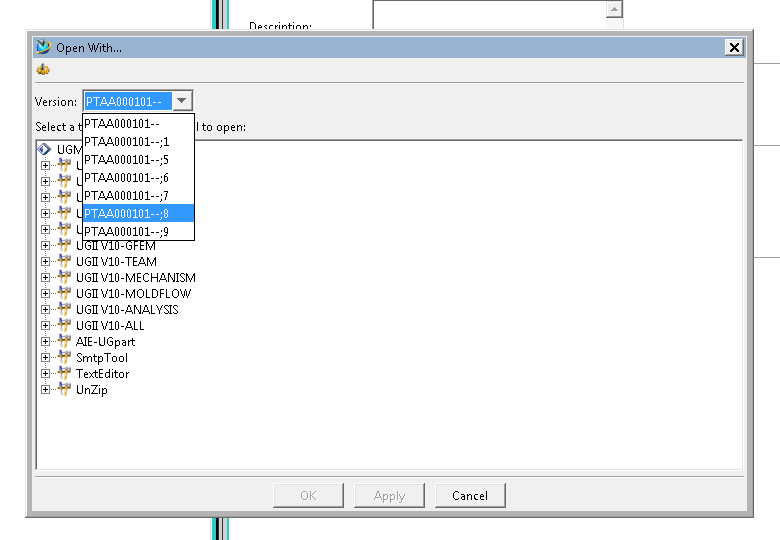Select the UGII V10-MECHANISM label

pyautogui.click(x=136, y=277)
